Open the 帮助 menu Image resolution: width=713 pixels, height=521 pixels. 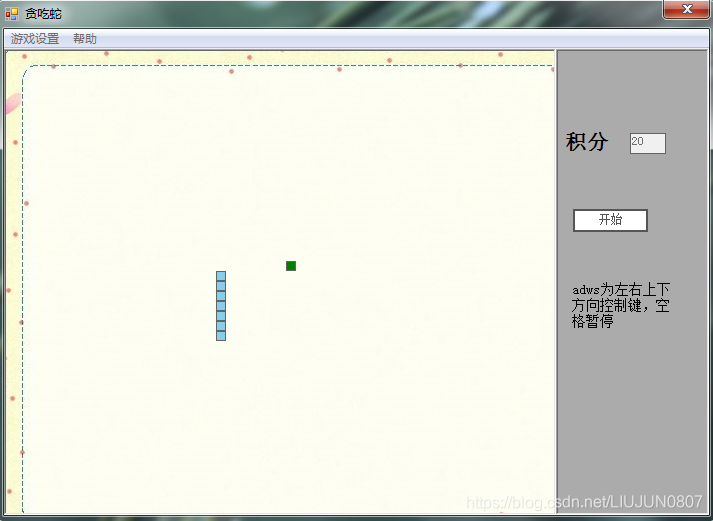(x=85, y=39)
